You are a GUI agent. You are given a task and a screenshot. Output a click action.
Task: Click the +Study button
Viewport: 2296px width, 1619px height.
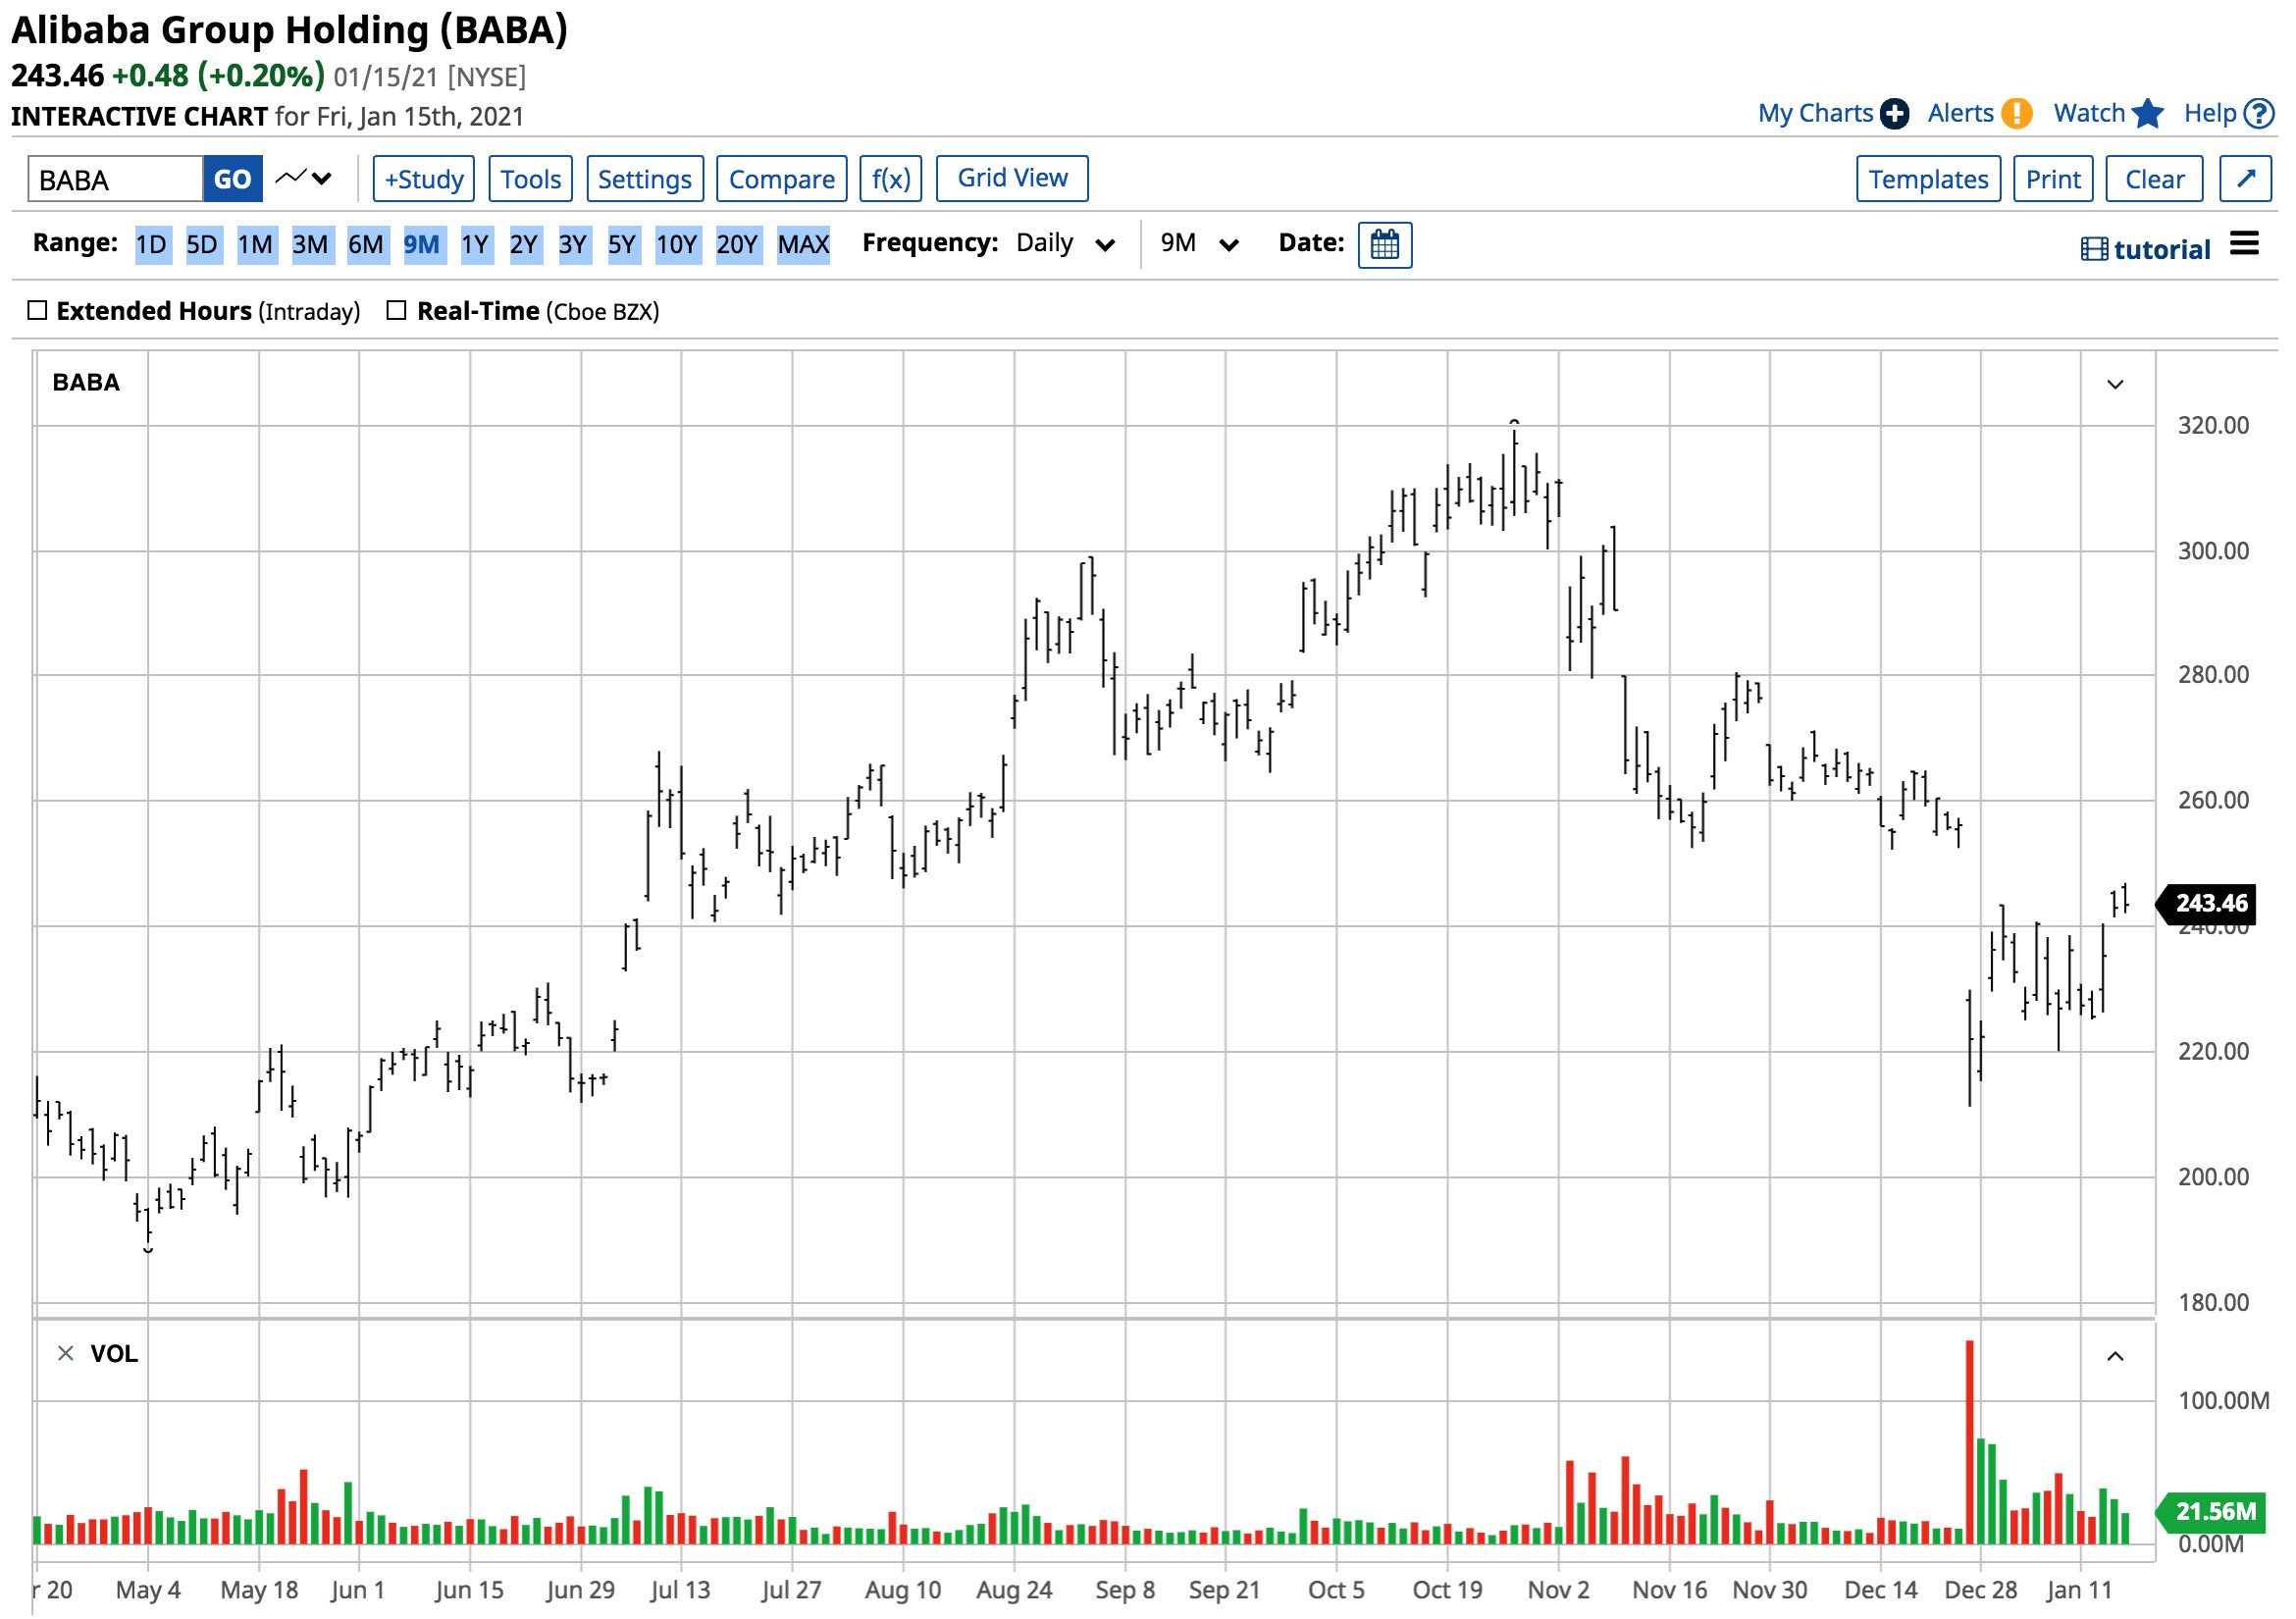coord(424,179)
